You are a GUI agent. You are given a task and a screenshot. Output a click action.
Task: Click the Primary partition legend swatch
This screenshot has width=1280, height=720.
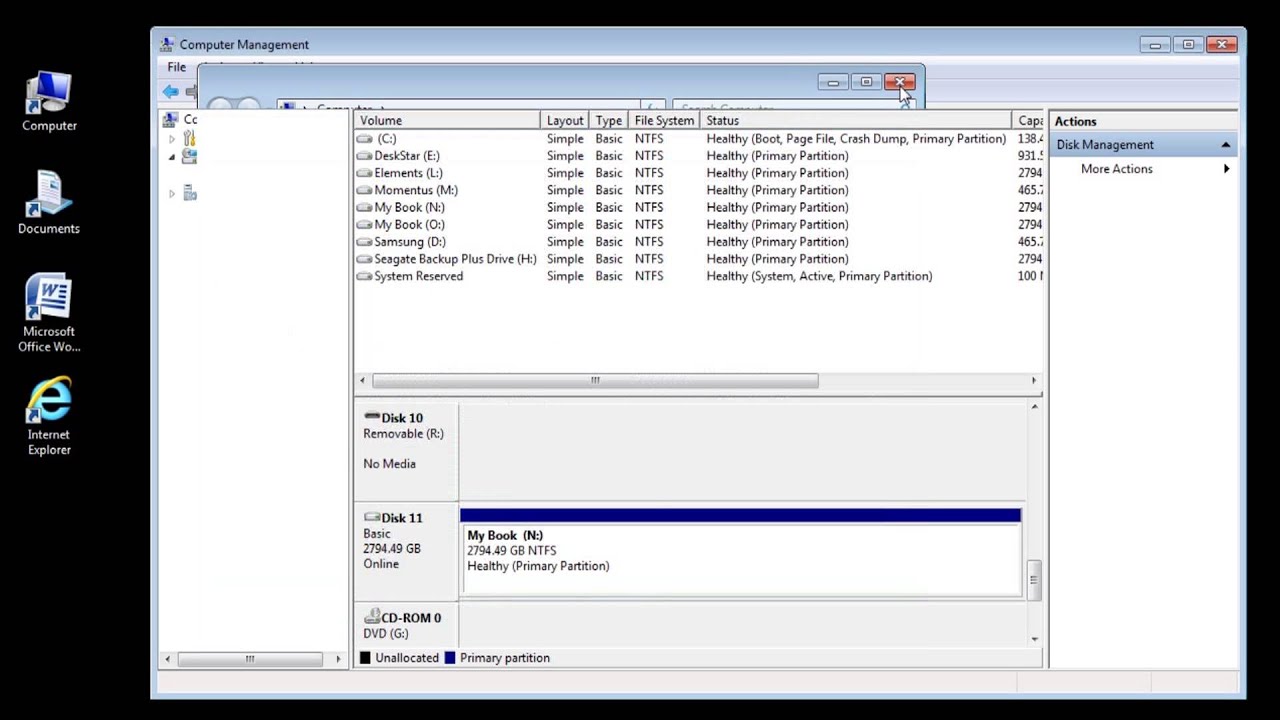pyautogui.click(x=450, y=658)
